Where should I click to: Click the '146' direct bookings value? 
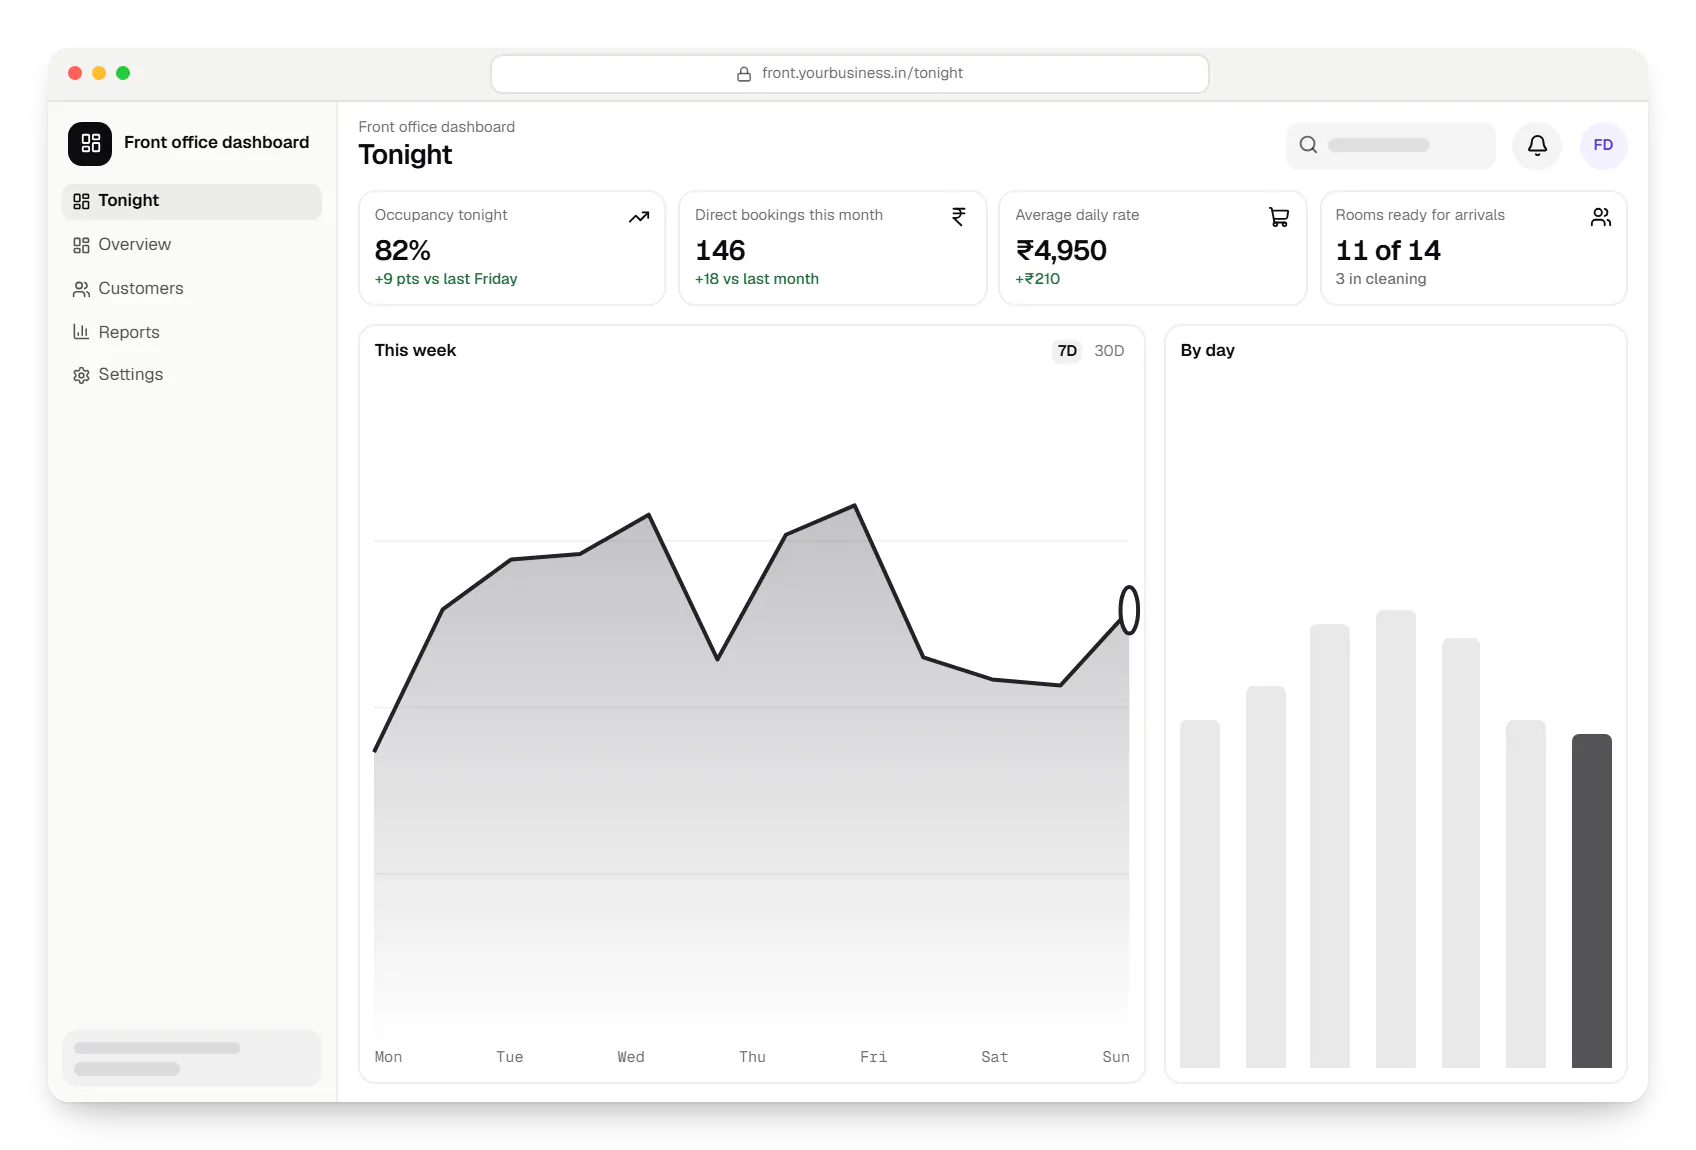click(720, 250)
